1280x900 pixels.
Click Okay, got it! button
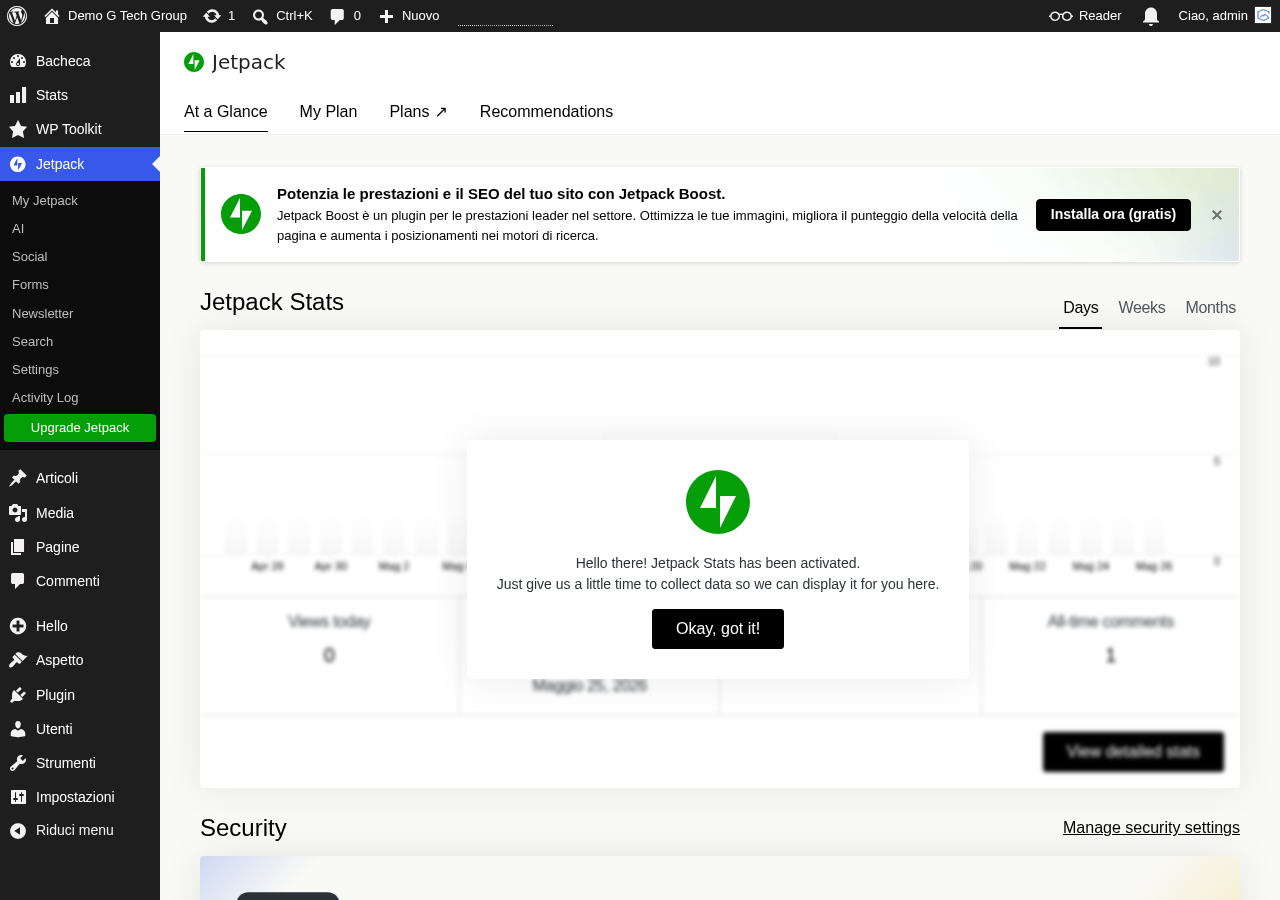click(718, 629)
